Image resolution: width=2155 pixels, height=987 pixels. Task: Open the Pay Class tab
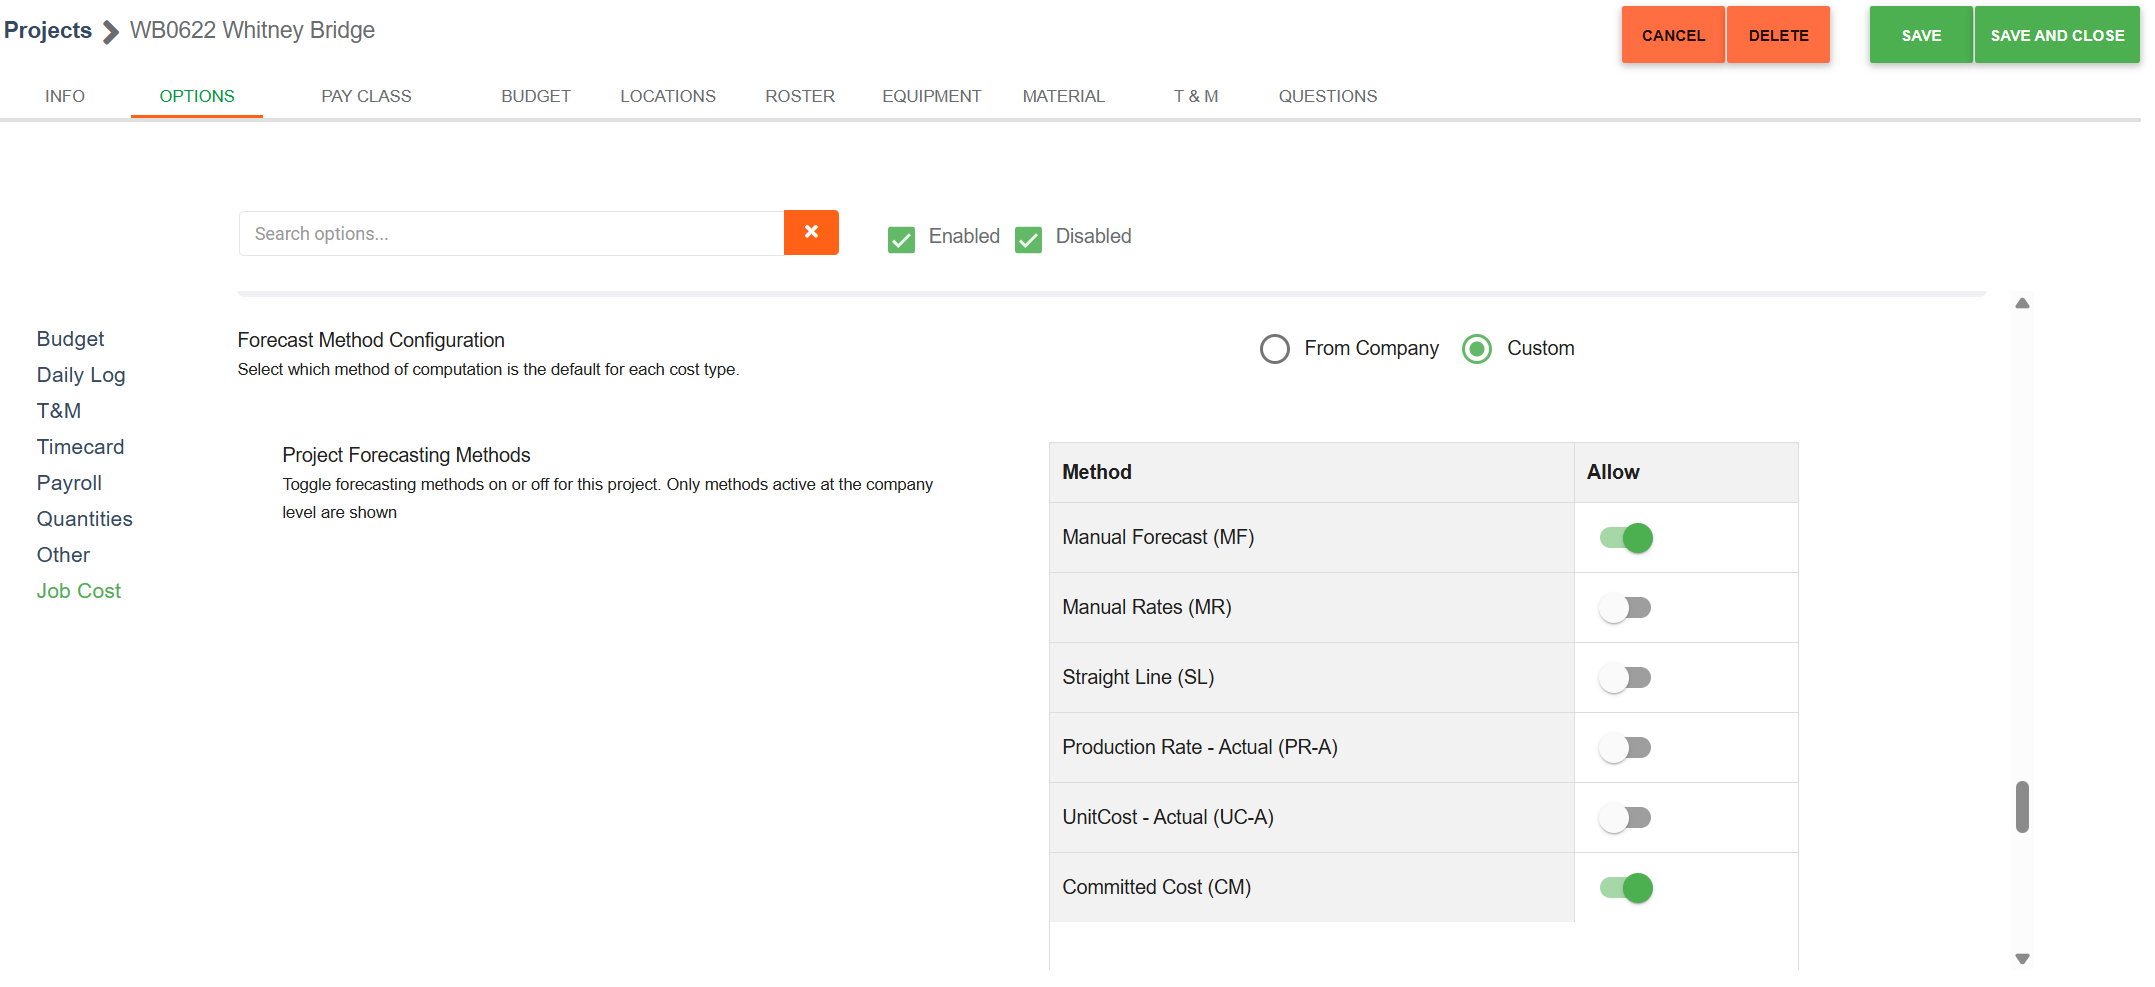[366, 96]
